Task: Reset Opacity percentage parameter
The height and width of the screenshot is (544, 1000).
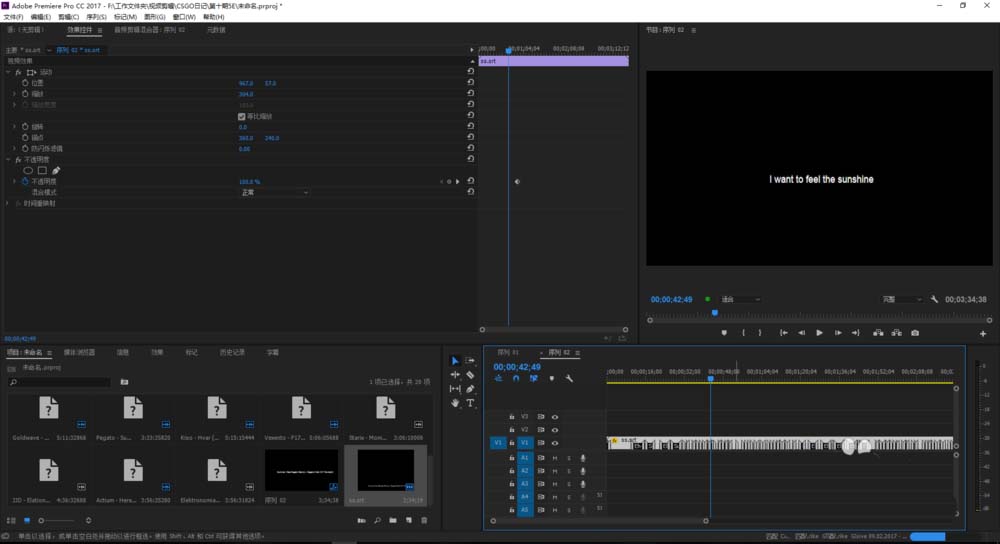Action: click(x=471, y=181)
